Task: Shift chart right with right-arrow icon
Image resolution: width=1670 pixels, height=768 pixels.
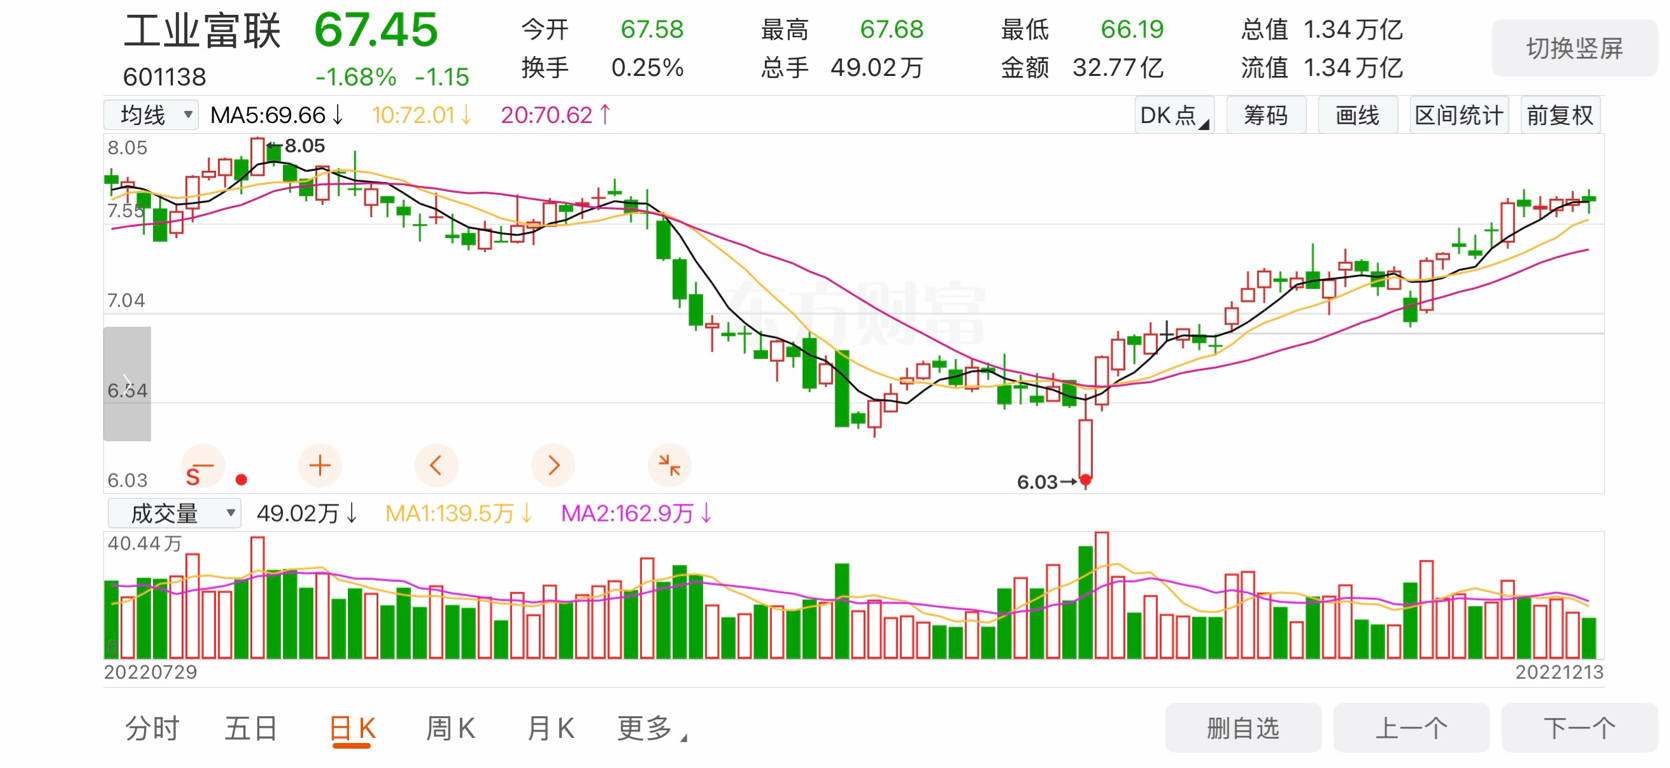Action: (553, 465)
